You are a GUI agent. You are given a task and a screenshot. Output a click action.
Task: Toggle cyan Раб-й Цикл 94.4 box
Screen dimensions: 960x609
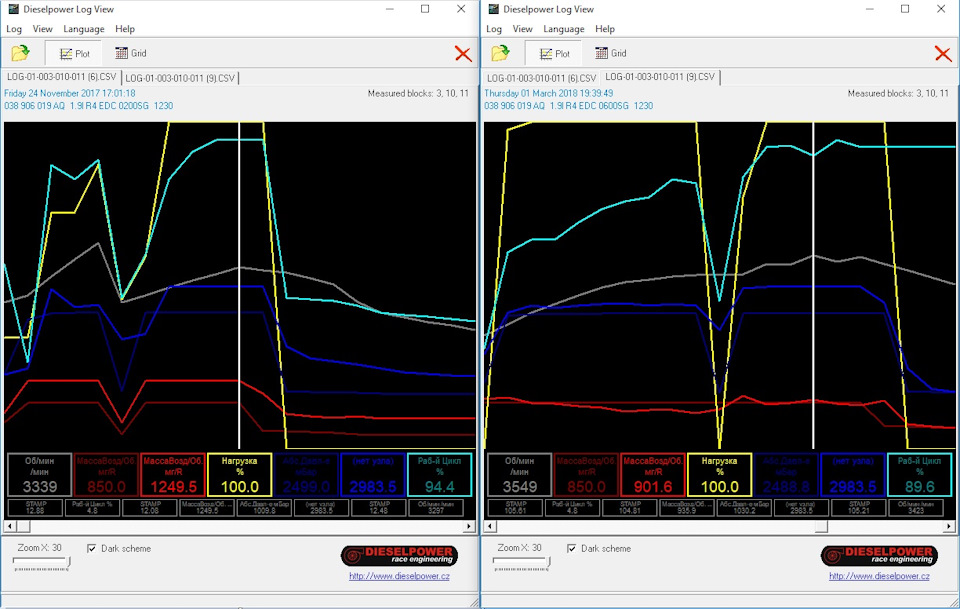tap(440, 474)
